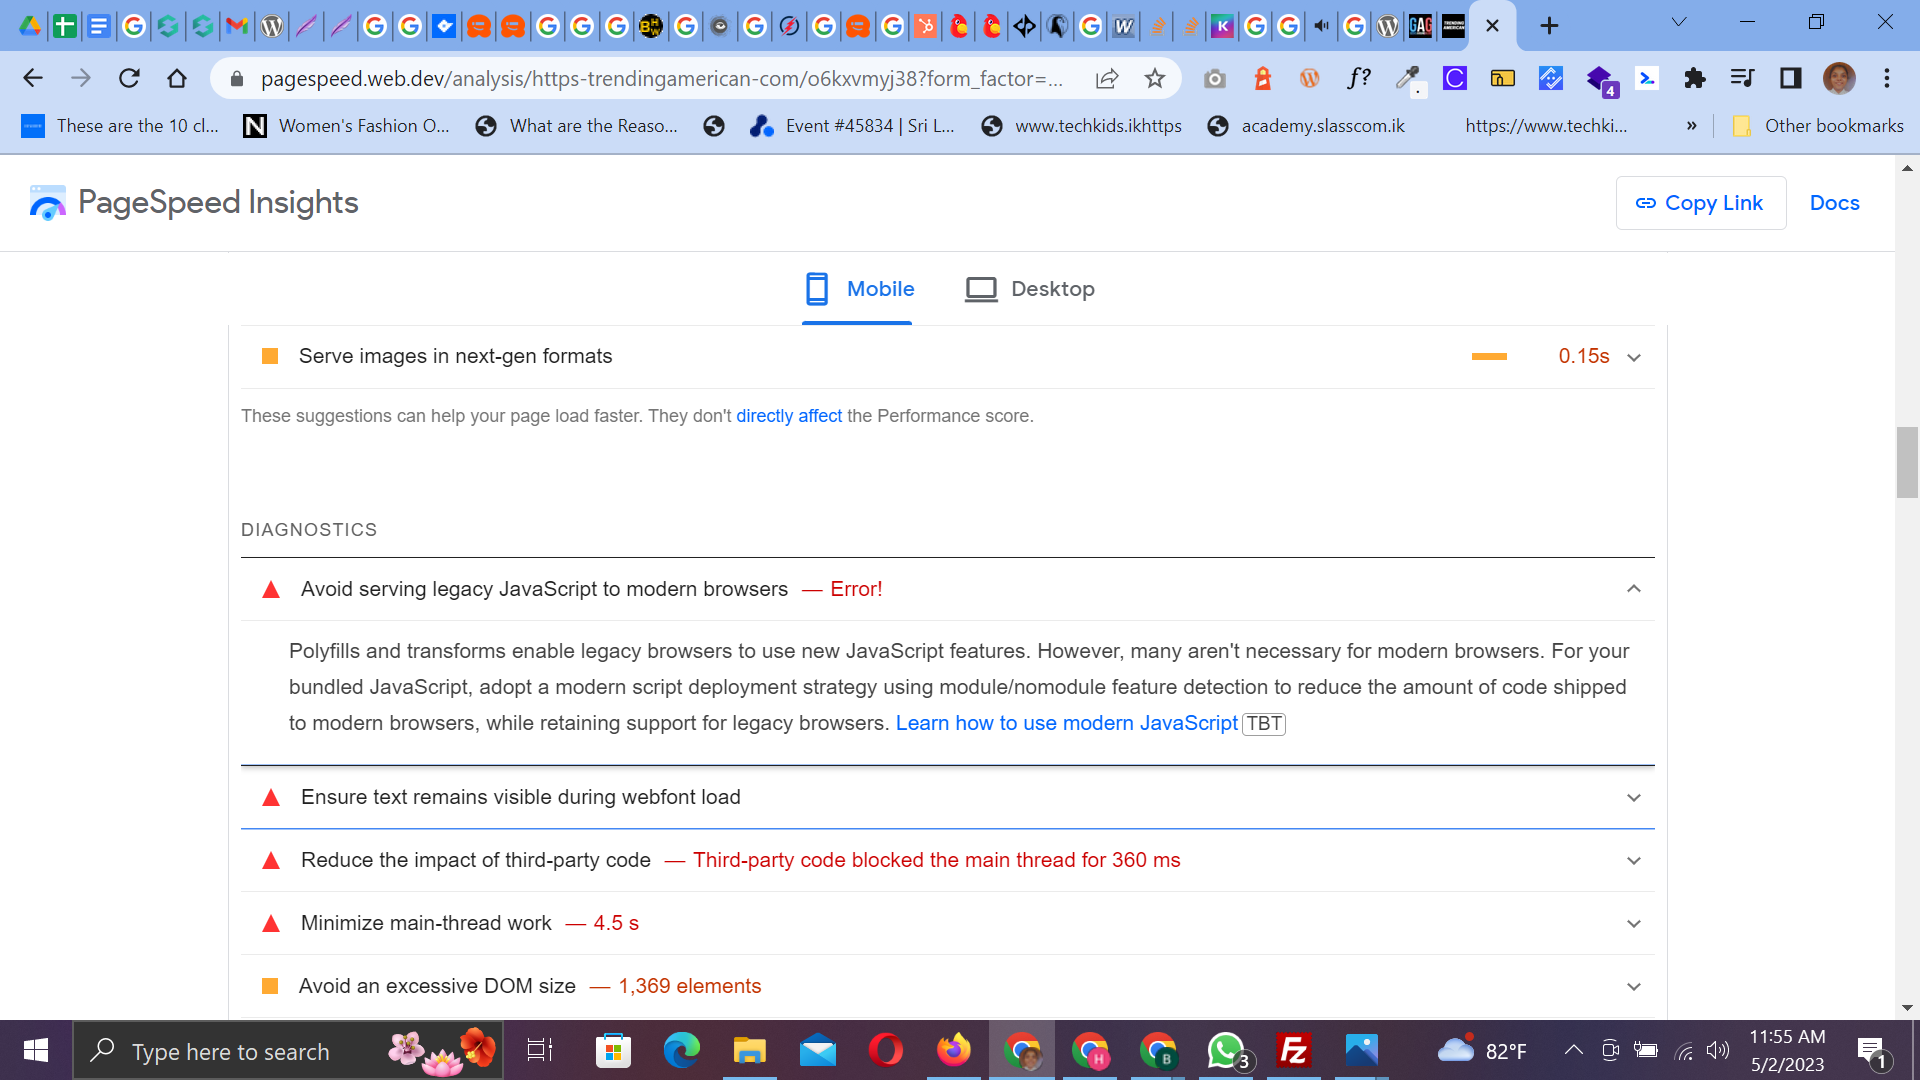The width and height of the screenshot is (1920, 1080).
Task: Click the PageSpeed Insights logo
Action: click(x=194, y=203)
